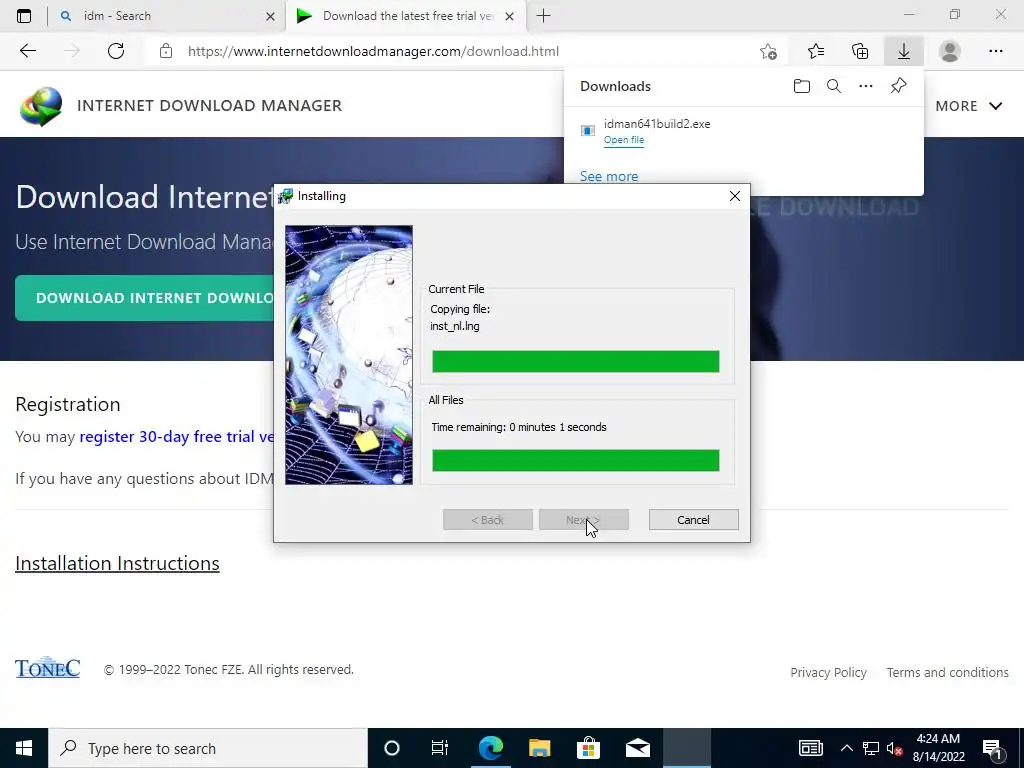Open a new tab with the plus button

click(543, 16)
